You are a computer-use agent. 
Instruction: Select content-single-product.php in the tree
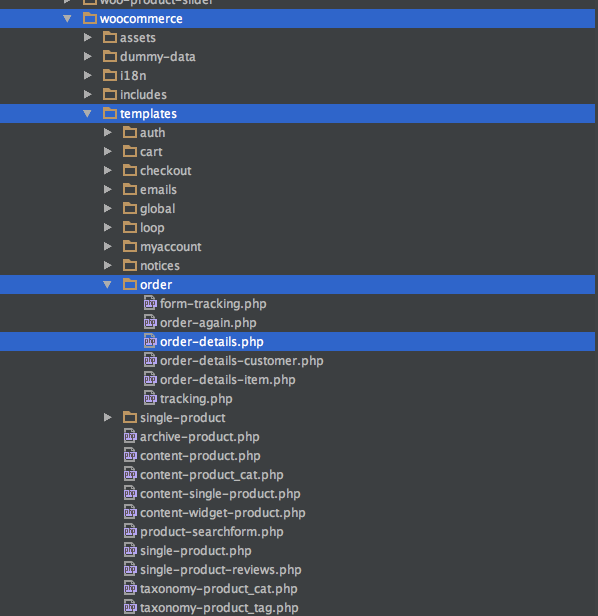click(220, 494)
